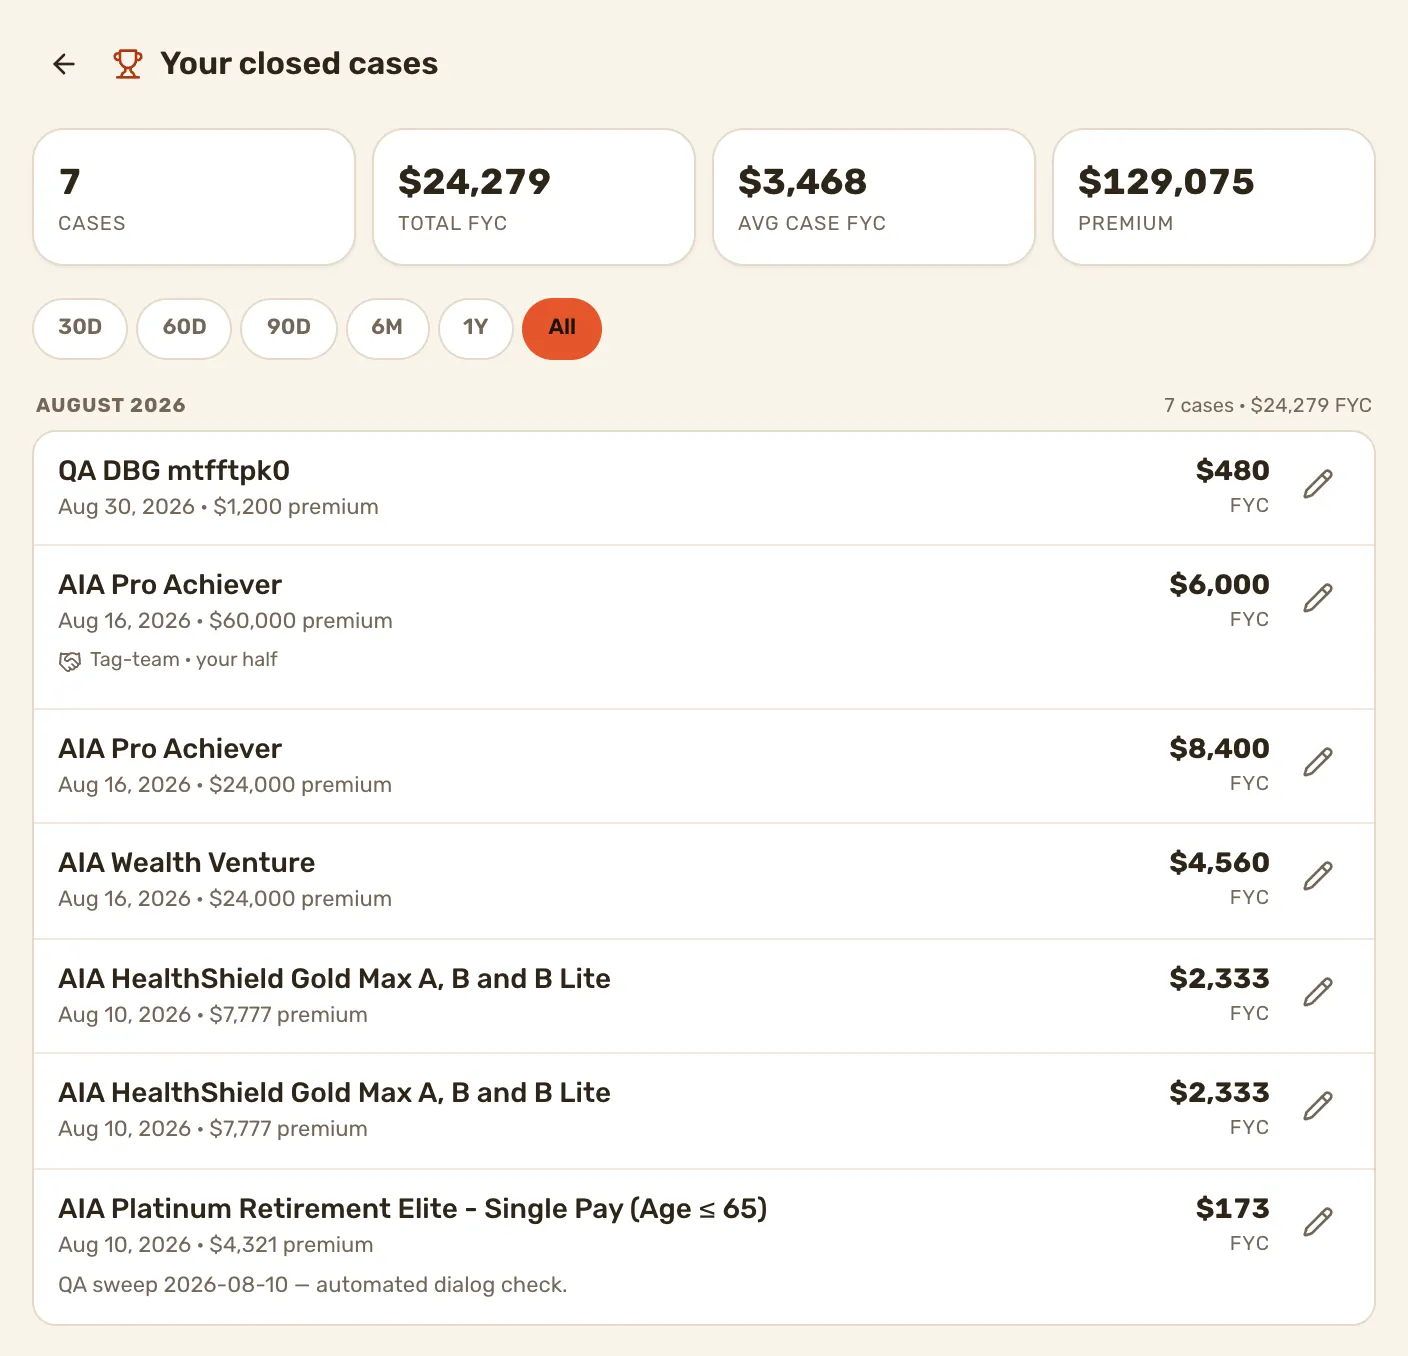Screen dimensions: 1408x1356
Task: Filter cases to the last 90D
Action: pos(289,328)
